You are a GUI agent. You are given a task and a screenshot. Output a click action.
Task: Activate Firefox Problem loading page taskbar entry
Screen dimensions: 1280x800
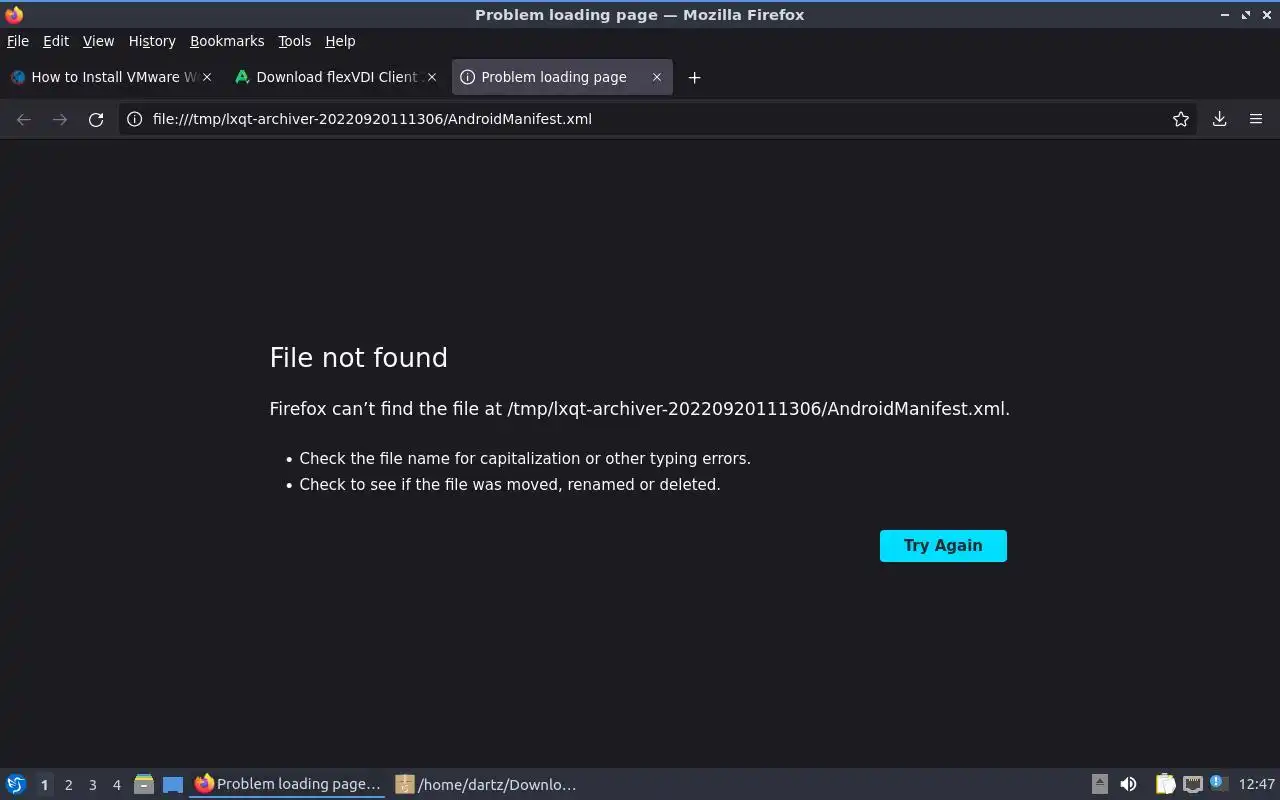click(x=288, y=785)
